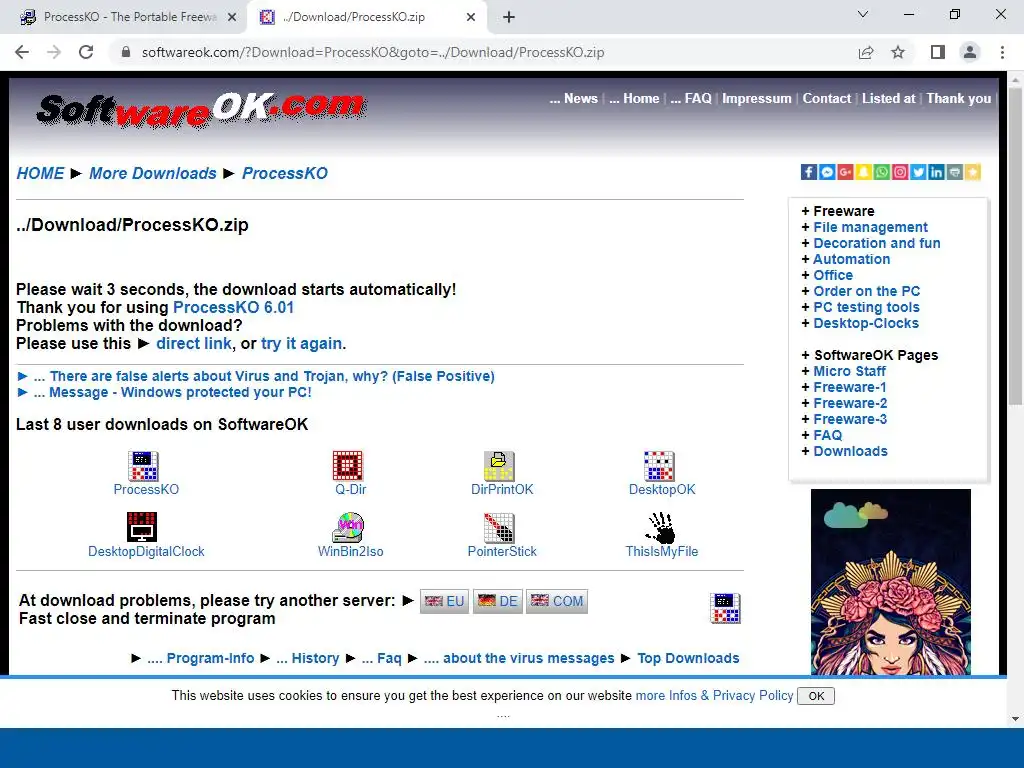1024x768 pixels.
Task: Reload the current page
Action: tap(86, 52)
